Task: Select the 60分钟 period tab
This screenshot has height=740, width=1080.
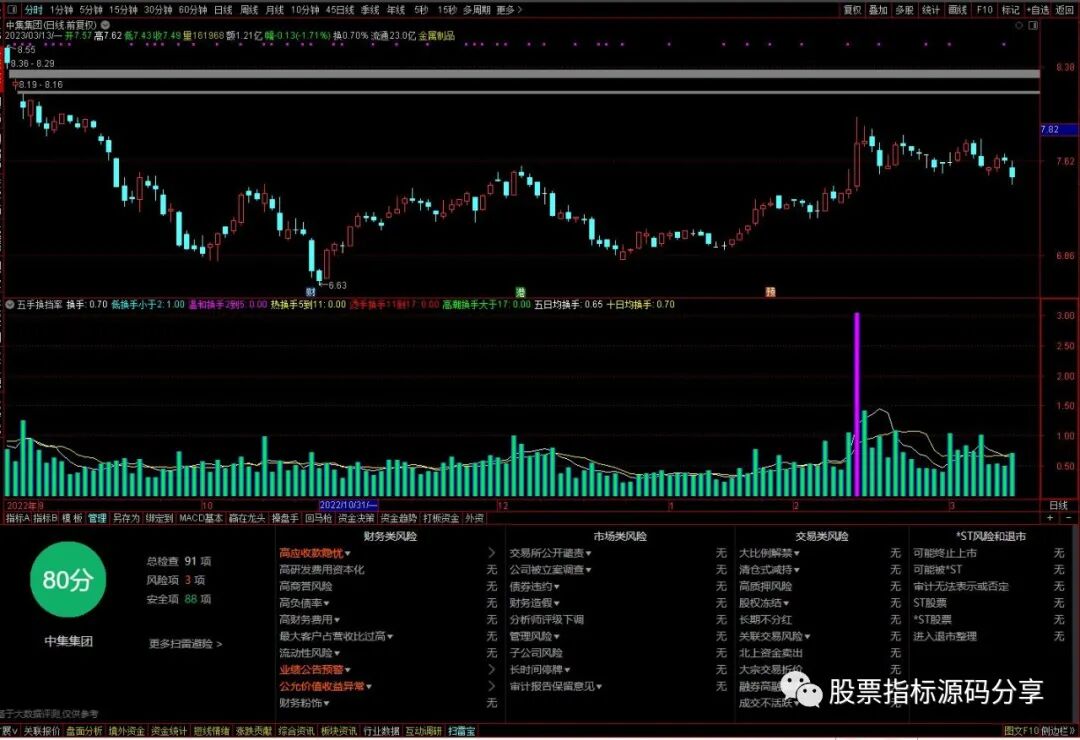Action: (192, 10)
